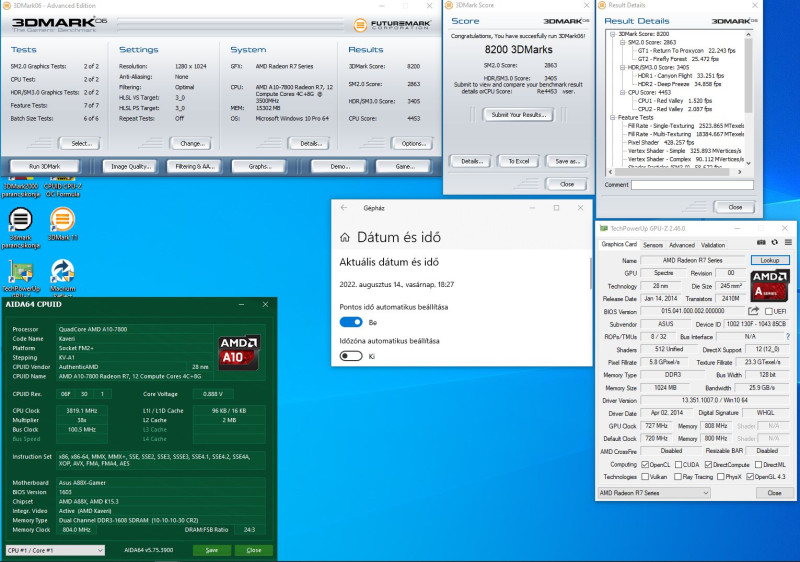The width and height of the screenshot is (800, 562).
Task: Click the BIOS export icon in GPU-Z
Action: (753, 311)
